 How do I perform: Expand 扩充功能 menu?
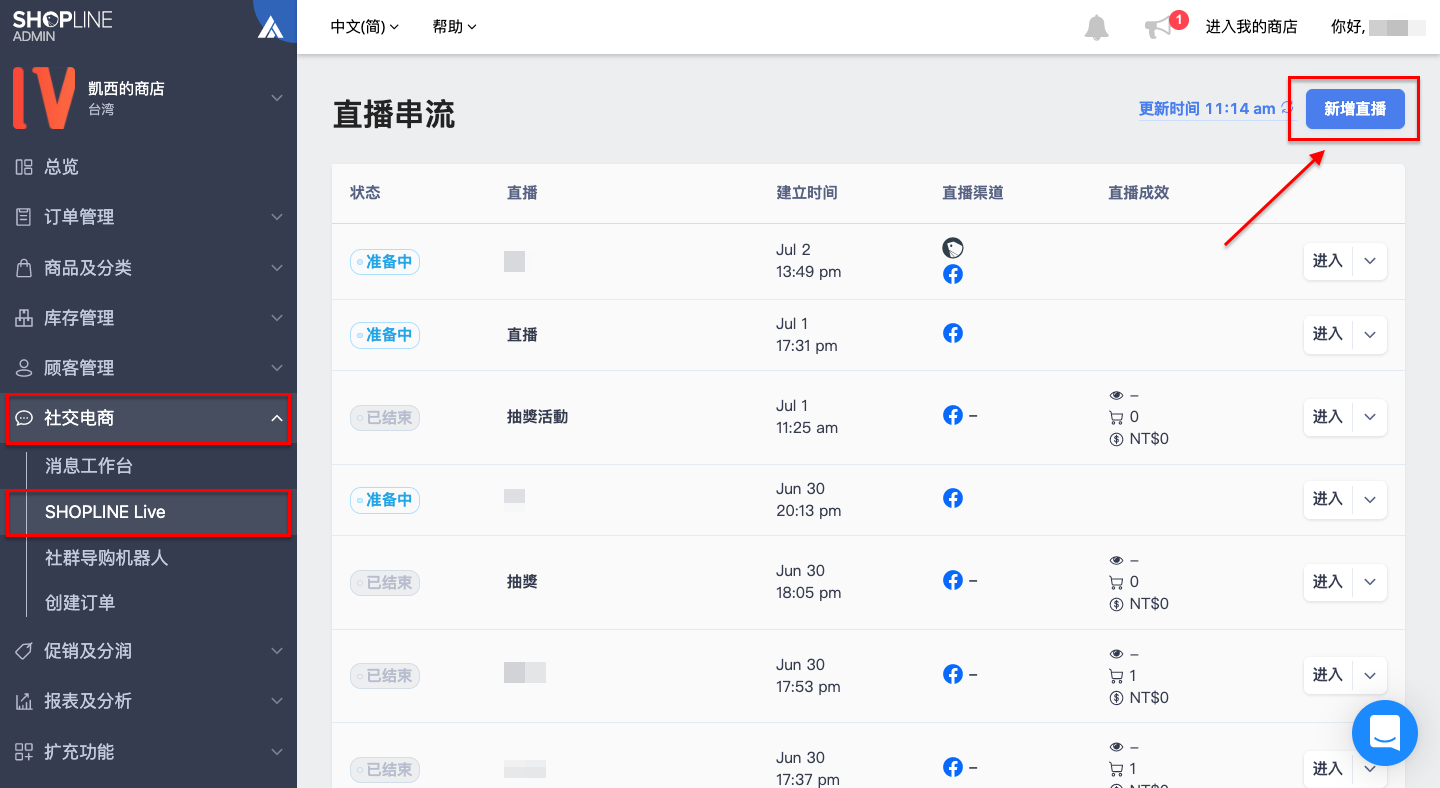point(148,751)
